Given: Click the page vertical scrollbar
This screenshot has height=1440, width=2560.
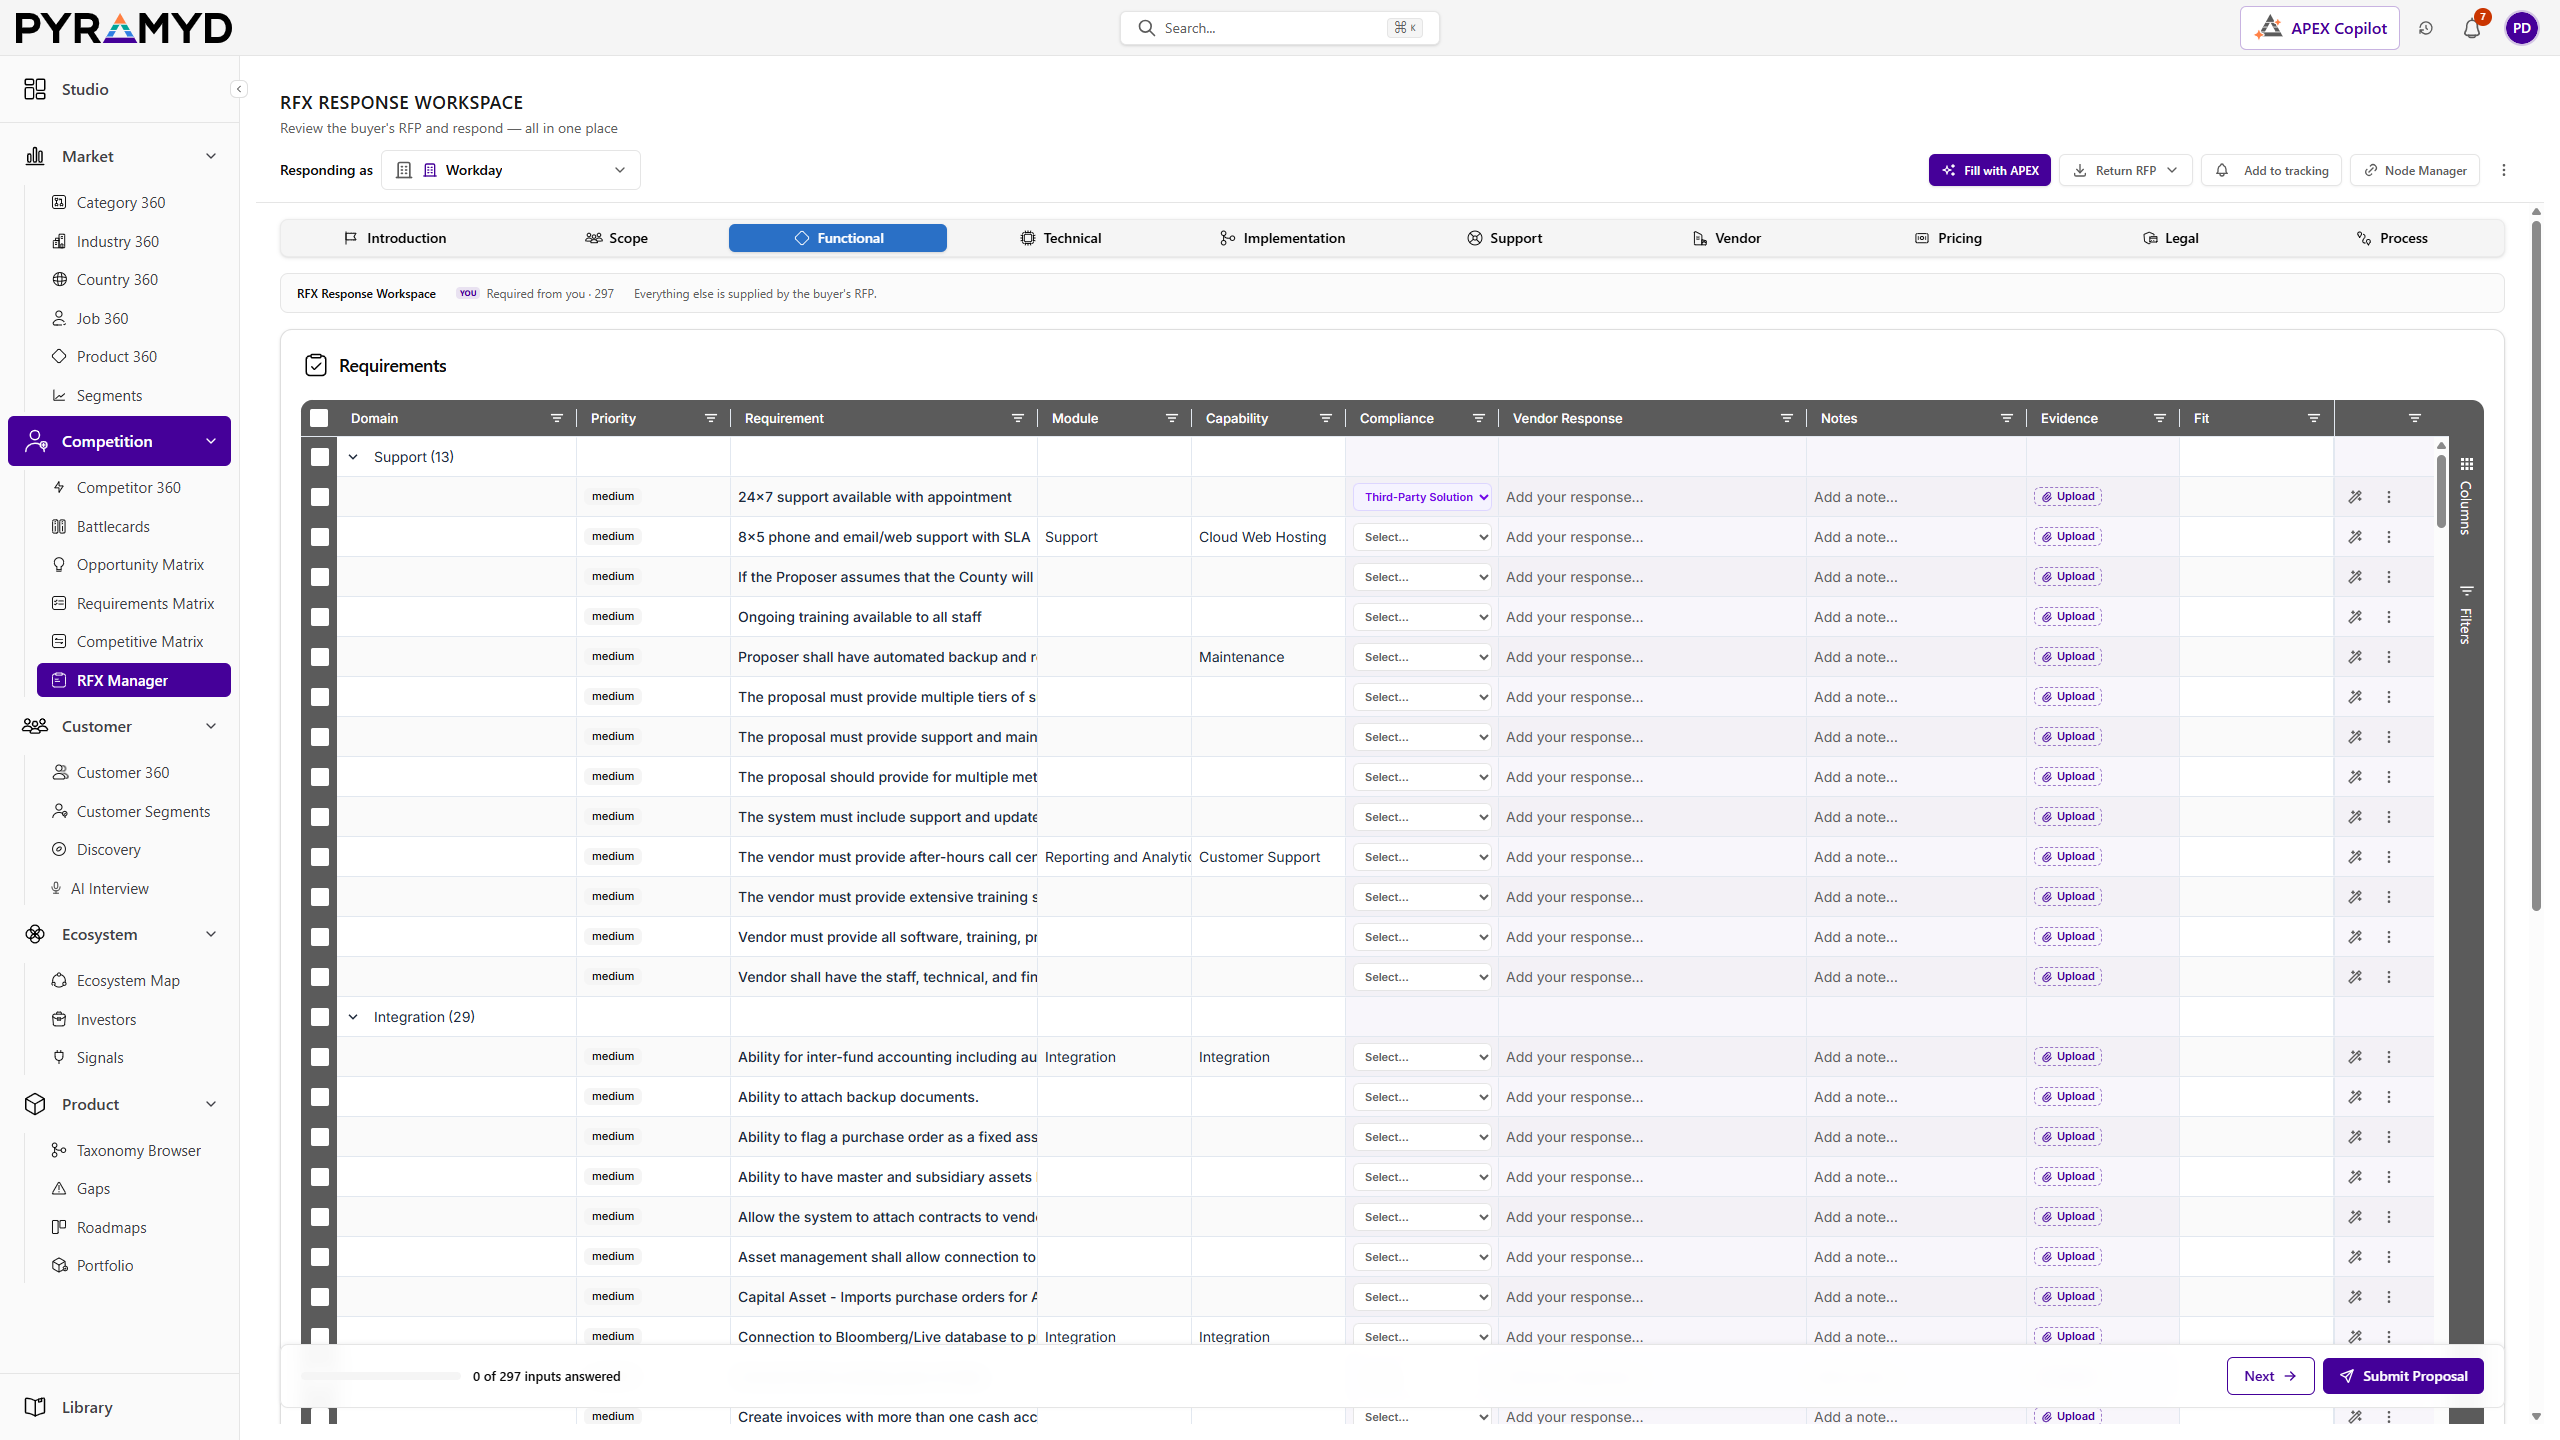Looking at the screenshot, I should pyautogui.click(x=2536, y=565).
